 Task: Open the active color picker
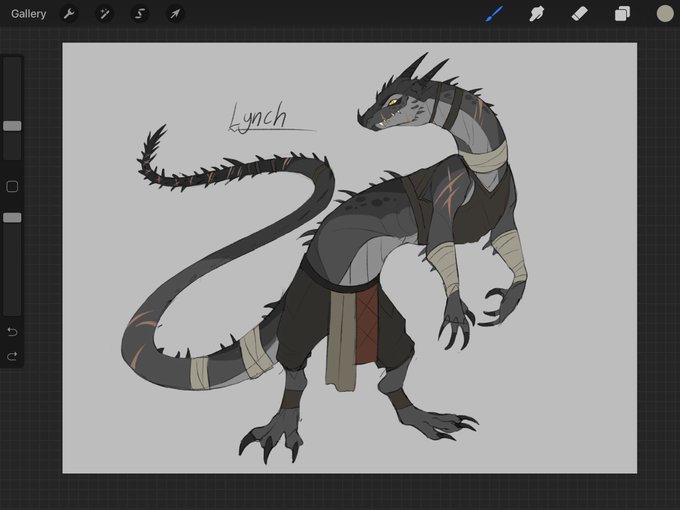click(x=664, y=13)
